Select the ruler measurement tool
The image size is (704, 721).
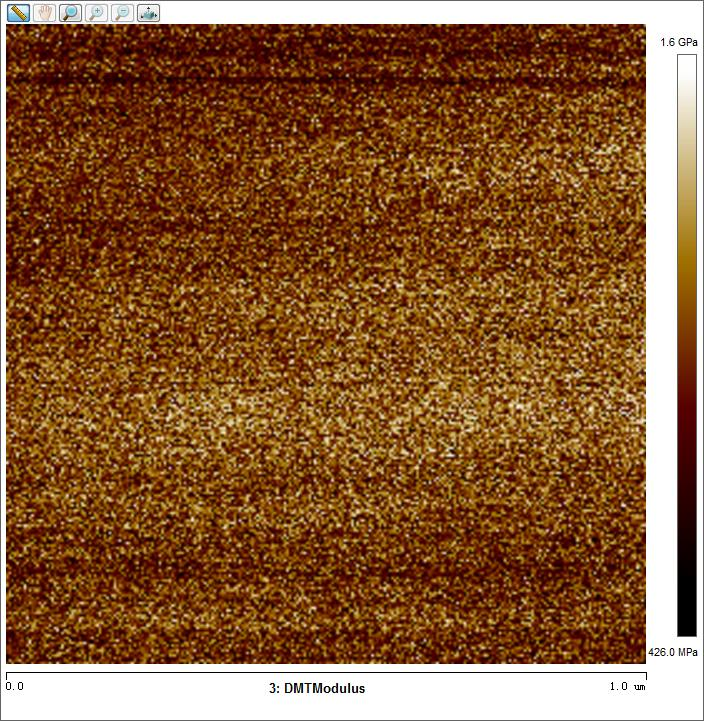(x=18, y=13)
